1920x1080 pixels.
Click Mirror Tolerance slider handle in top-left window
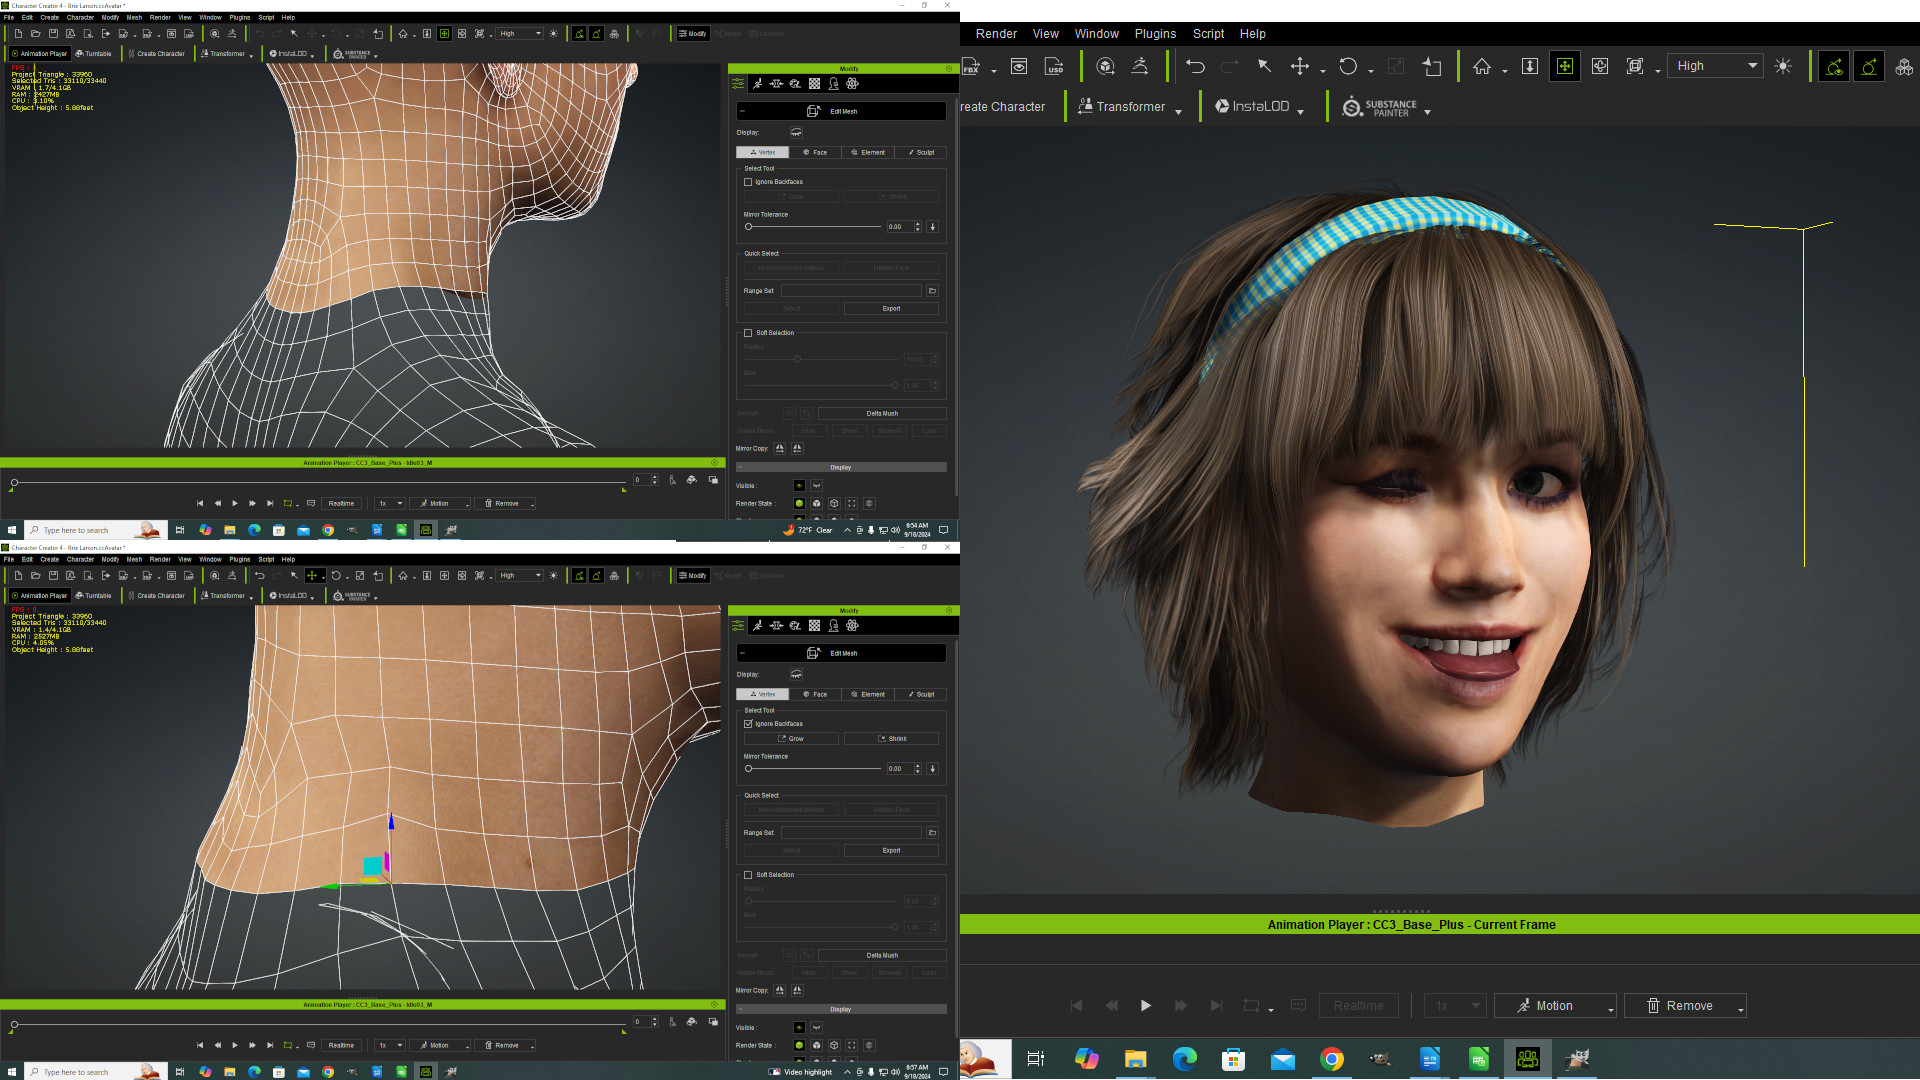click(748, 227)
